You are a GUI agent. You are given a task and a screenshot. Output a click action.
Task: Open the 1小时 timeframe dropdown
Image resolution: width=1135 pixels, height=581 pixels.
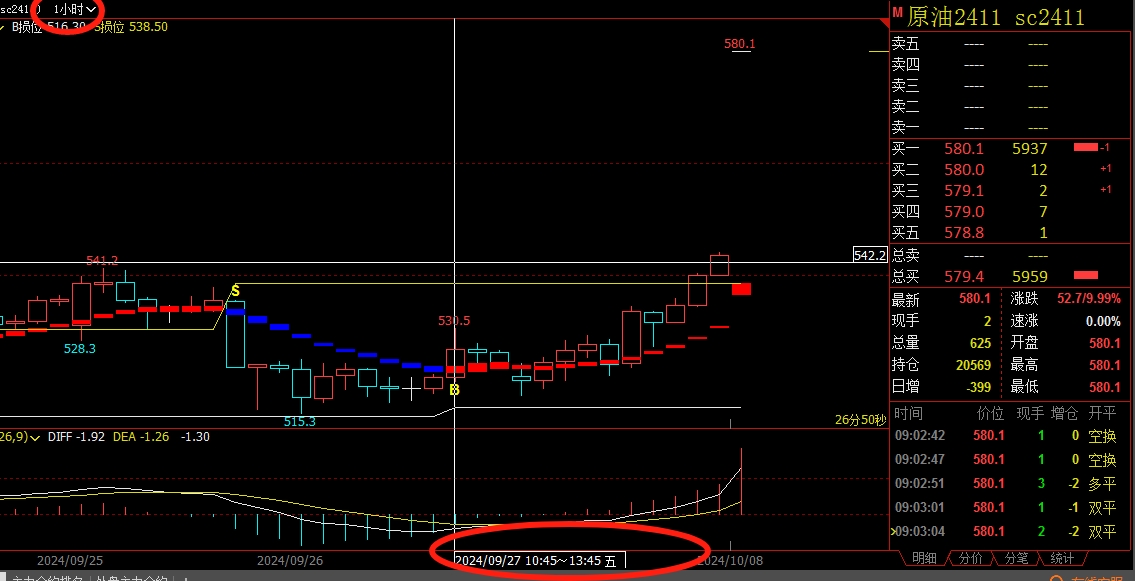75,8
